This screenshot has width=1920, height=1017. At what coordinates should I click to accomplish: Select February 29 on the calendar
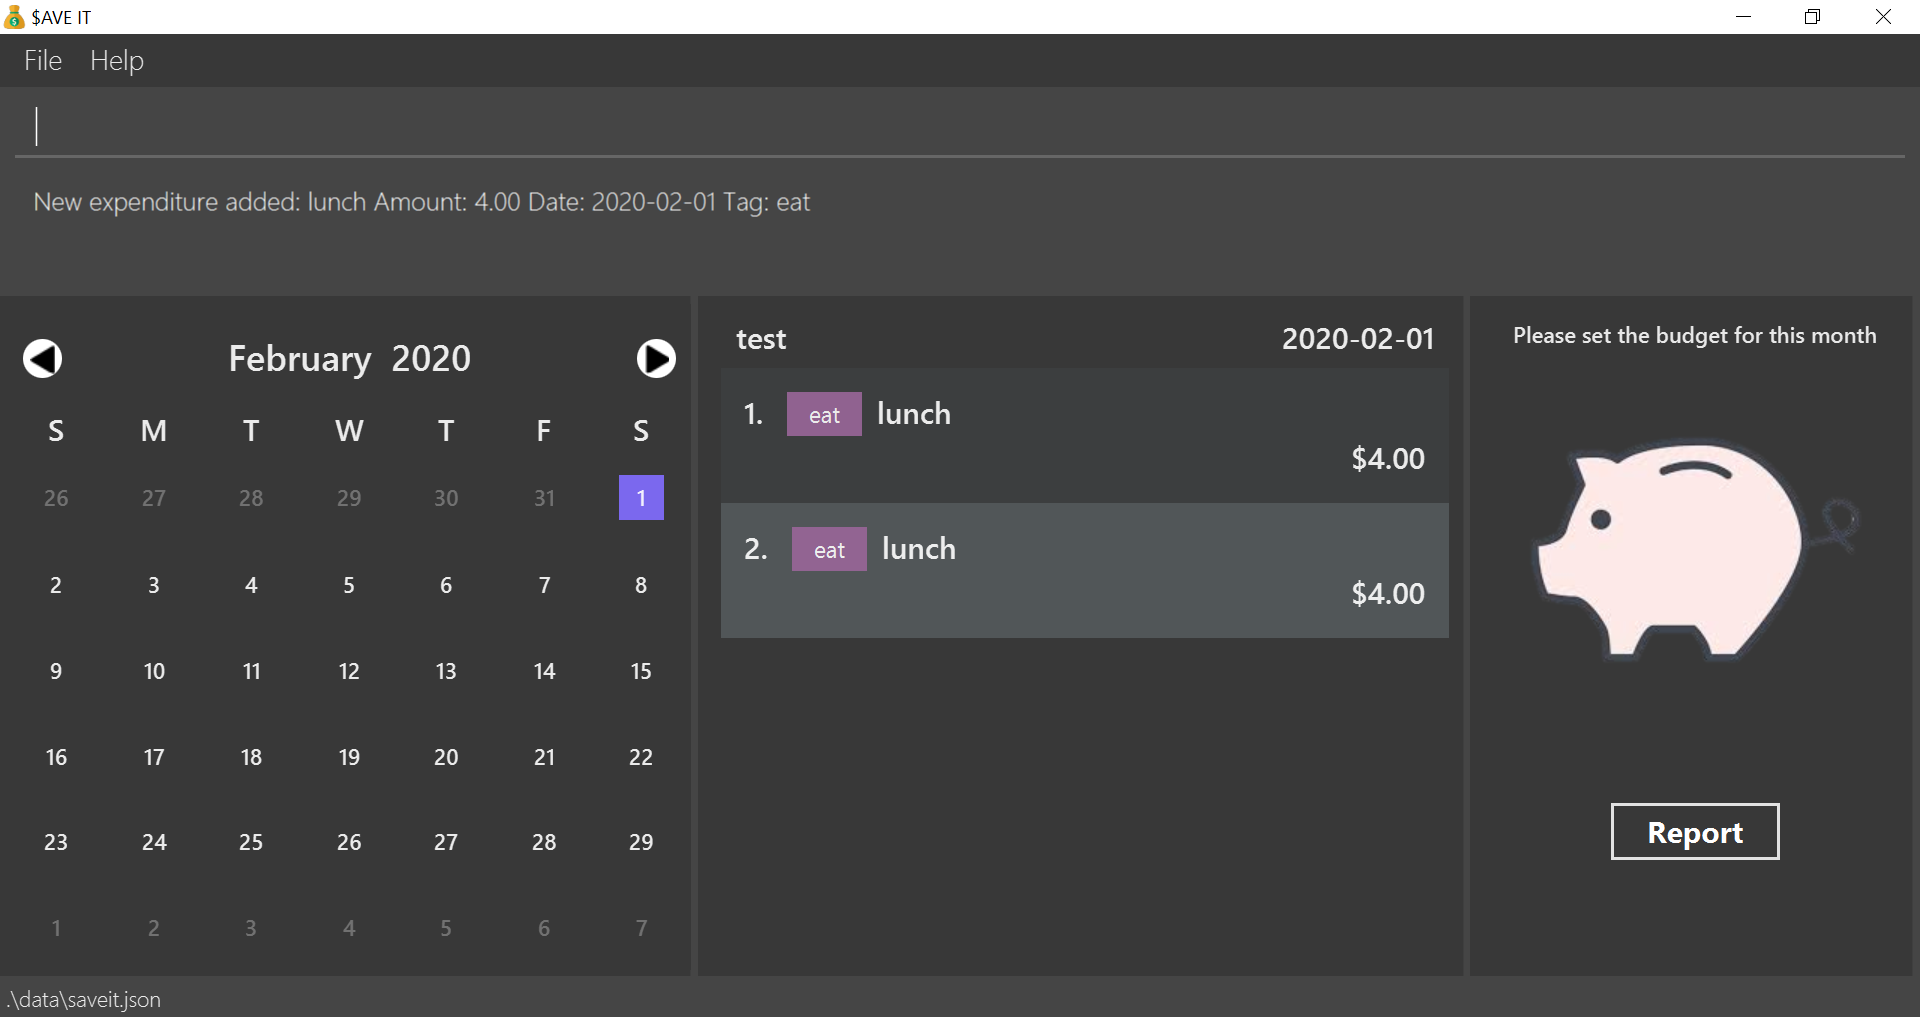click(x=641, y=842)
